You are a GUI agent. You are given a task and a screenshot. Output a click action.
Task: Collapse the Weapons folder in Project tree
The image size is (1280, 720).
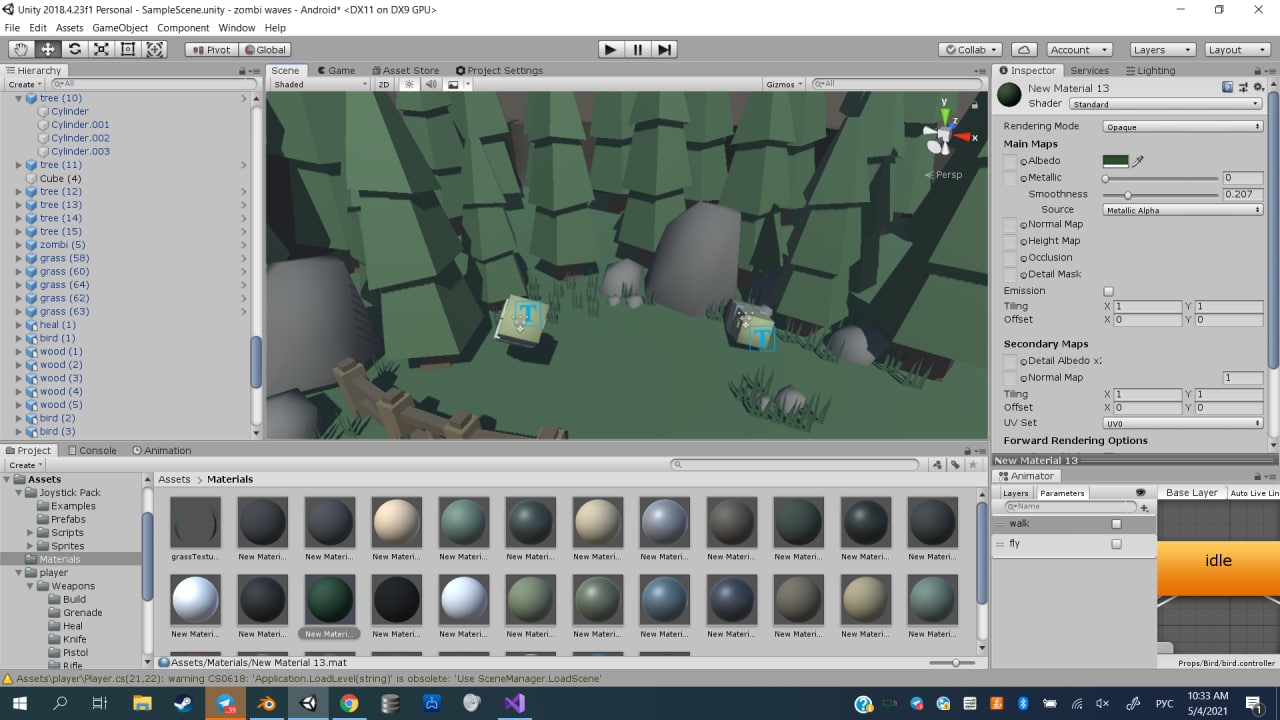pos(32,586)
